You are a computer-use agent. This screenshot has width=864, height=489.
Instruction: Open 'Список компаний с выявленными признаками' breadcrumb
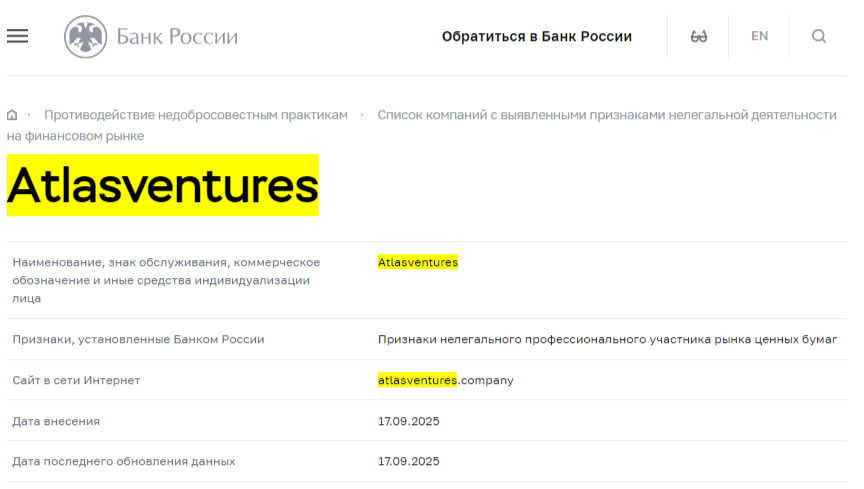pos(606,115)
